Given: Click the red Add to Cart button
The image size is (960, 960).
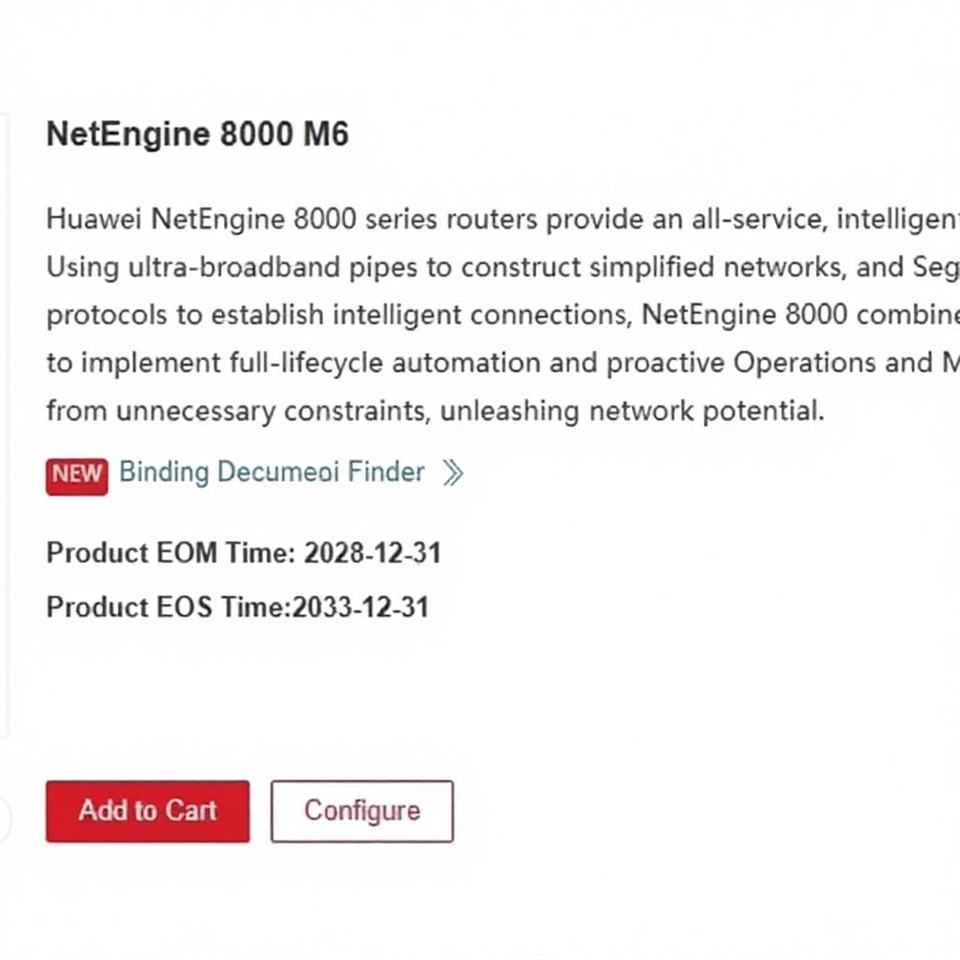Looking at the screenshot, I should [x=147, y=811].
